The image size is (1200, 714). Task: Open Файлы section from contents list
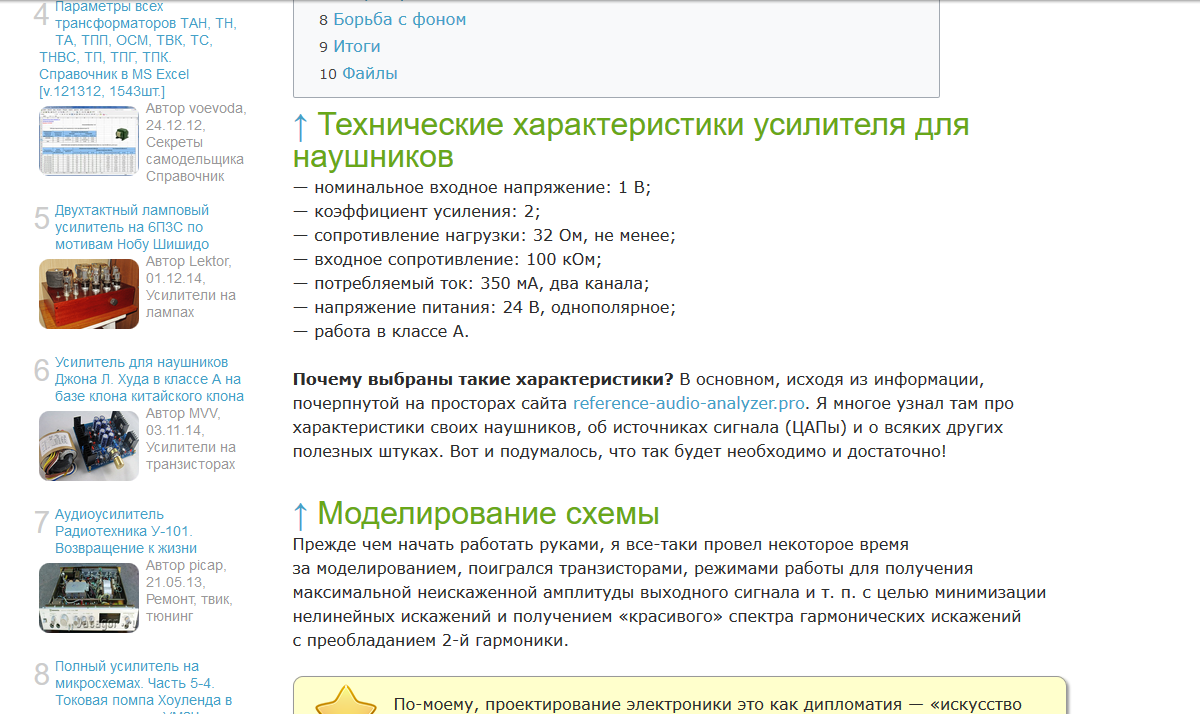click(369, 73)
